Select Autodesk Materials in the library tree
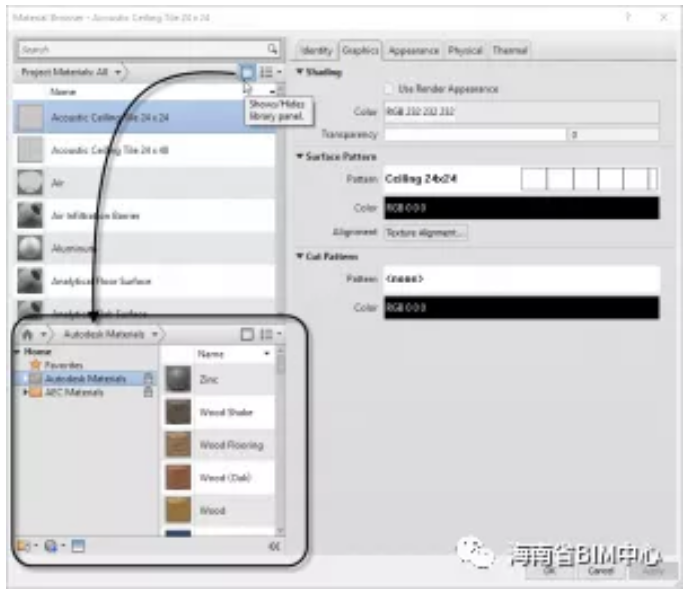This screenshot has height=595, width=690. click(x=85, y=378)
